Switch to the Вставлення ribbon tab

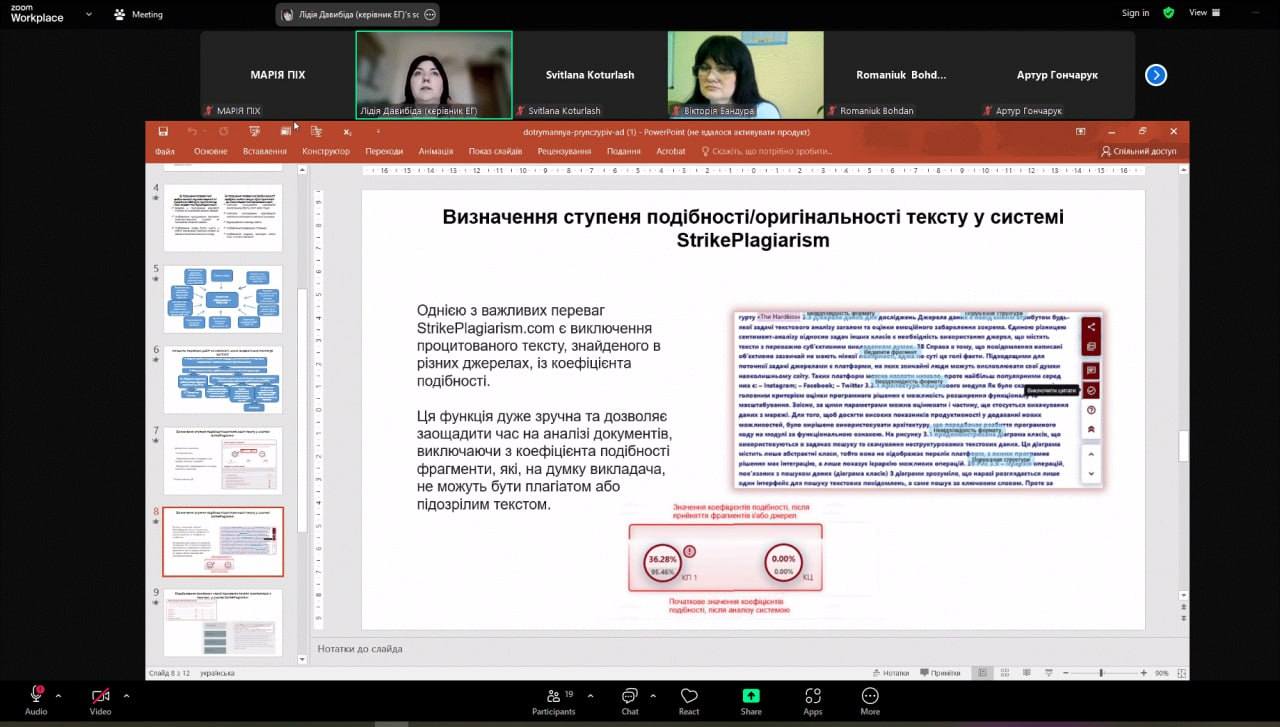[x=266, y=151]
